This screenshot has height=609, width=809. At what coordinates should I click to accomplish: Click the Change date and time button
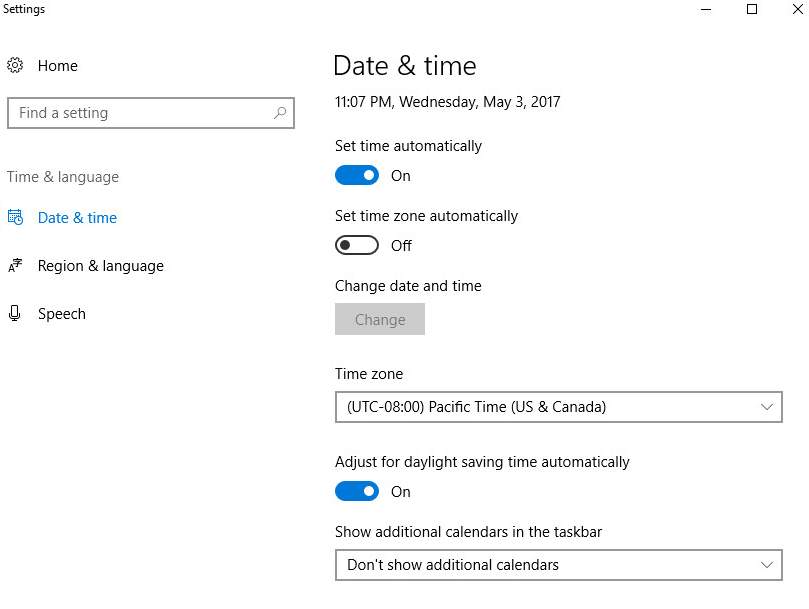(380, 319)
